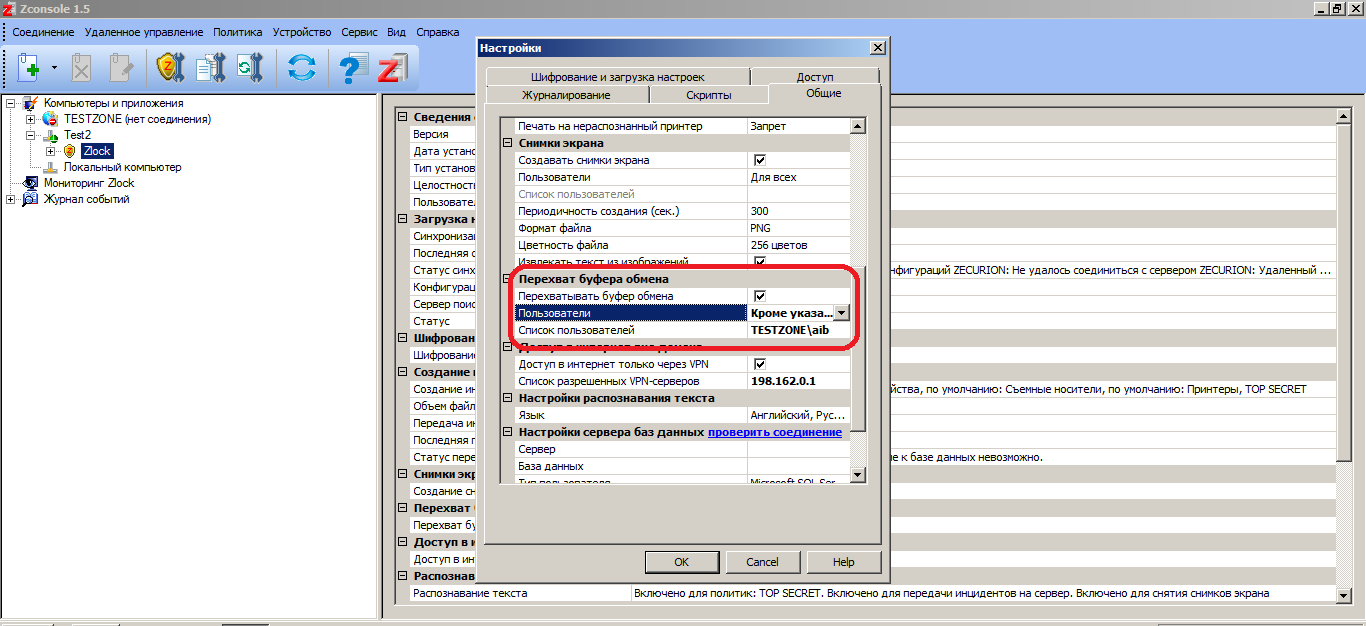Switch to the Доступ tab
The height and width of the screenshot is (626, 1366).
tap(815, 77)
